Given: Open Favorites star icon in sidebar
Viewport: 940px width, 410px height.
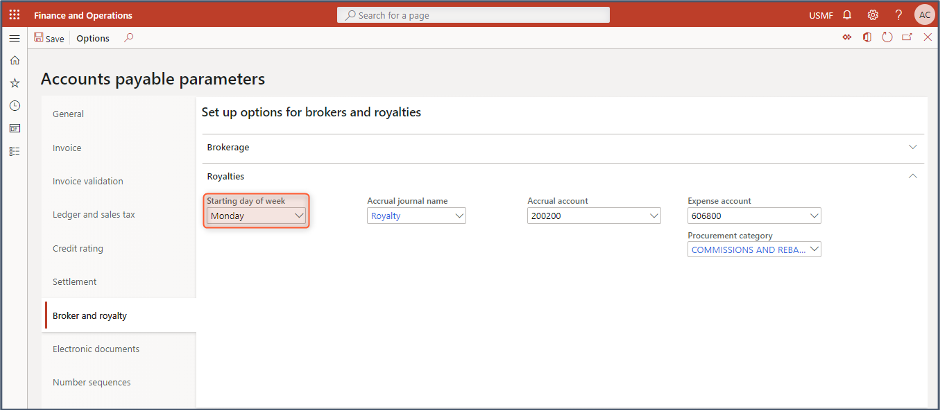Looking at the screenshot, I should point(14,83).
